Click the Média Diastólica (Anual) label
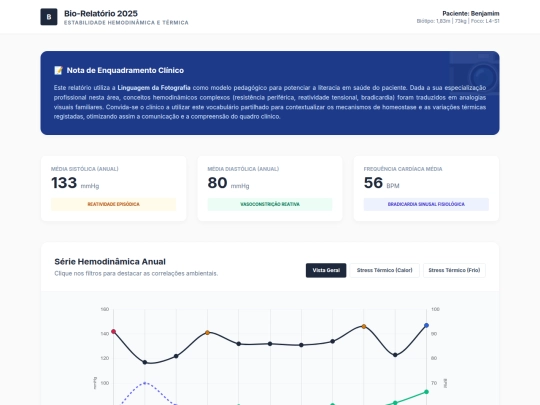Image resolution: width=540 pixels, height=405 pixels. coord(243,169)
